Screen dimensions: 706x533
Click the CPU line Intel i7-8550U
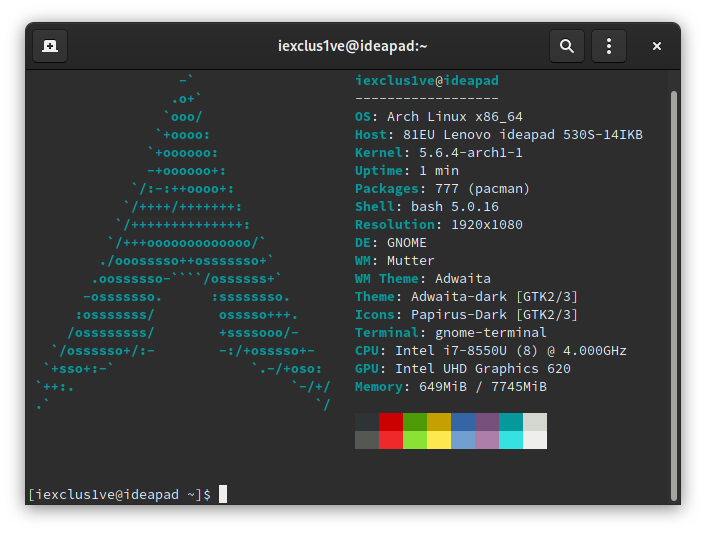(491, 351)
